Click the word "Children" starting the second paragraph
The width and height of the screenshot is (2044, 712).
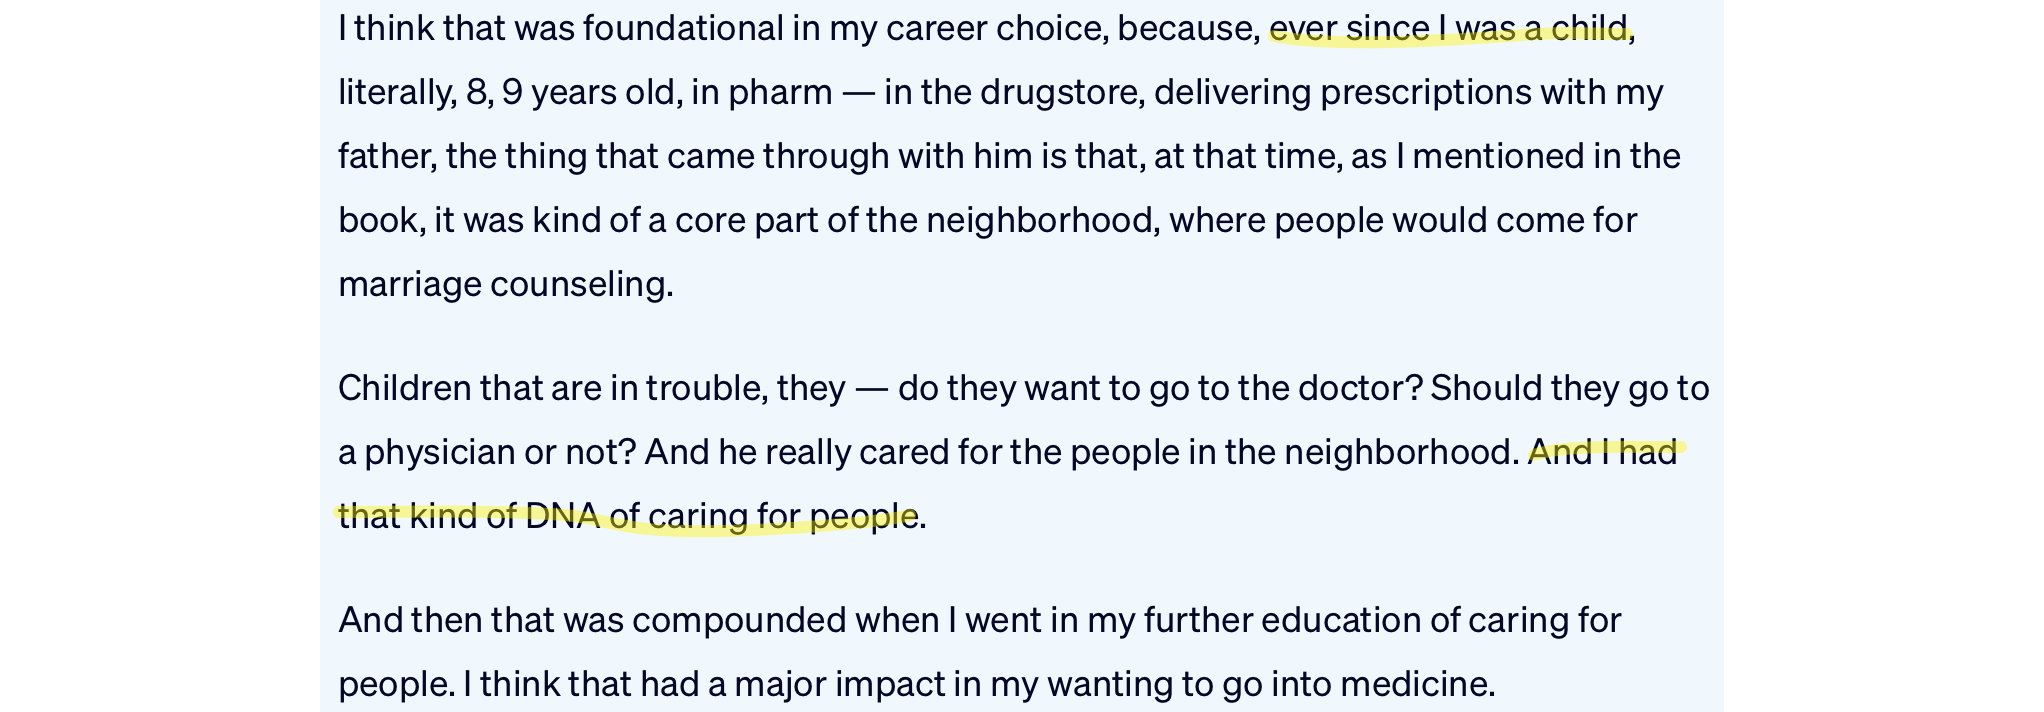click(x=404, y=388)
